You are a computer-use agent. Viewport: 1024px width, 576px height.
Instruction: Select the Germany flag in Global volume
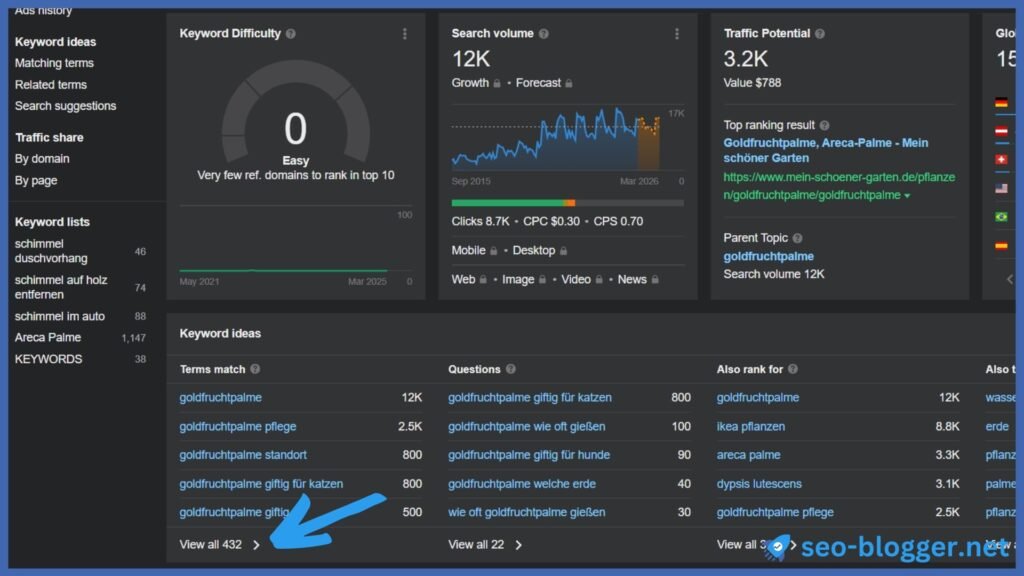click(1001, 103)
